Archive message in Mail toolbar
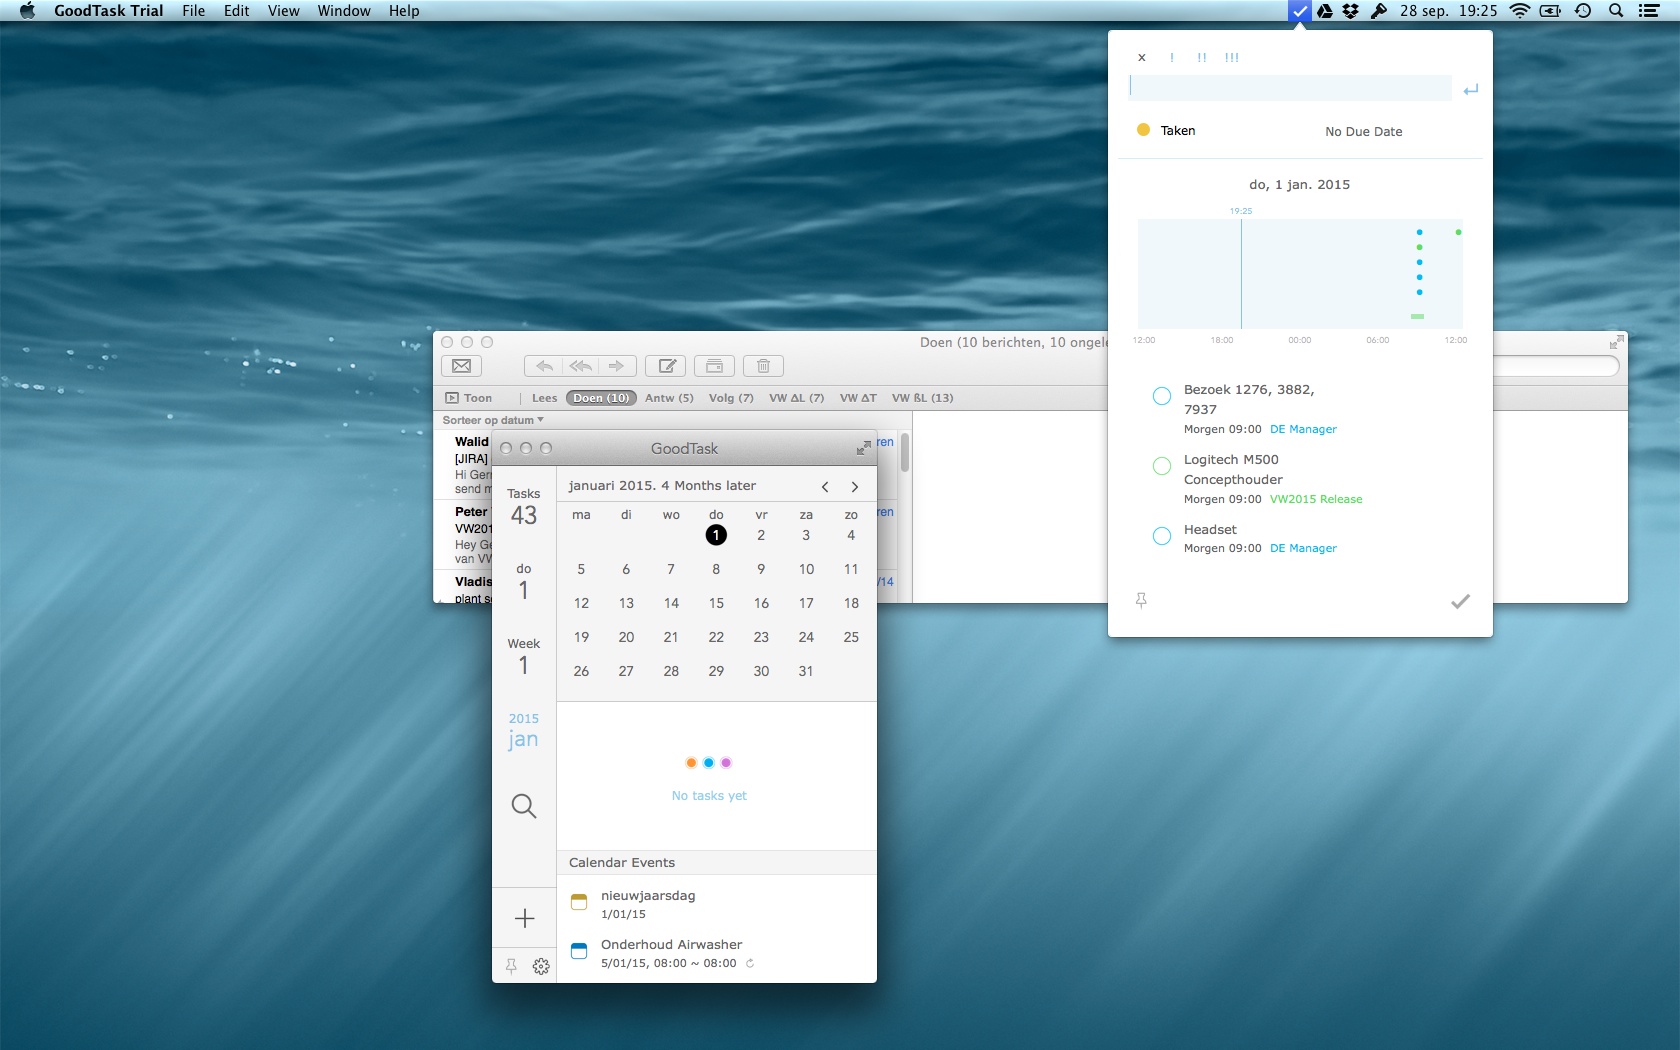Viewport: 1680px width, 1050px height. pos(714,366)
